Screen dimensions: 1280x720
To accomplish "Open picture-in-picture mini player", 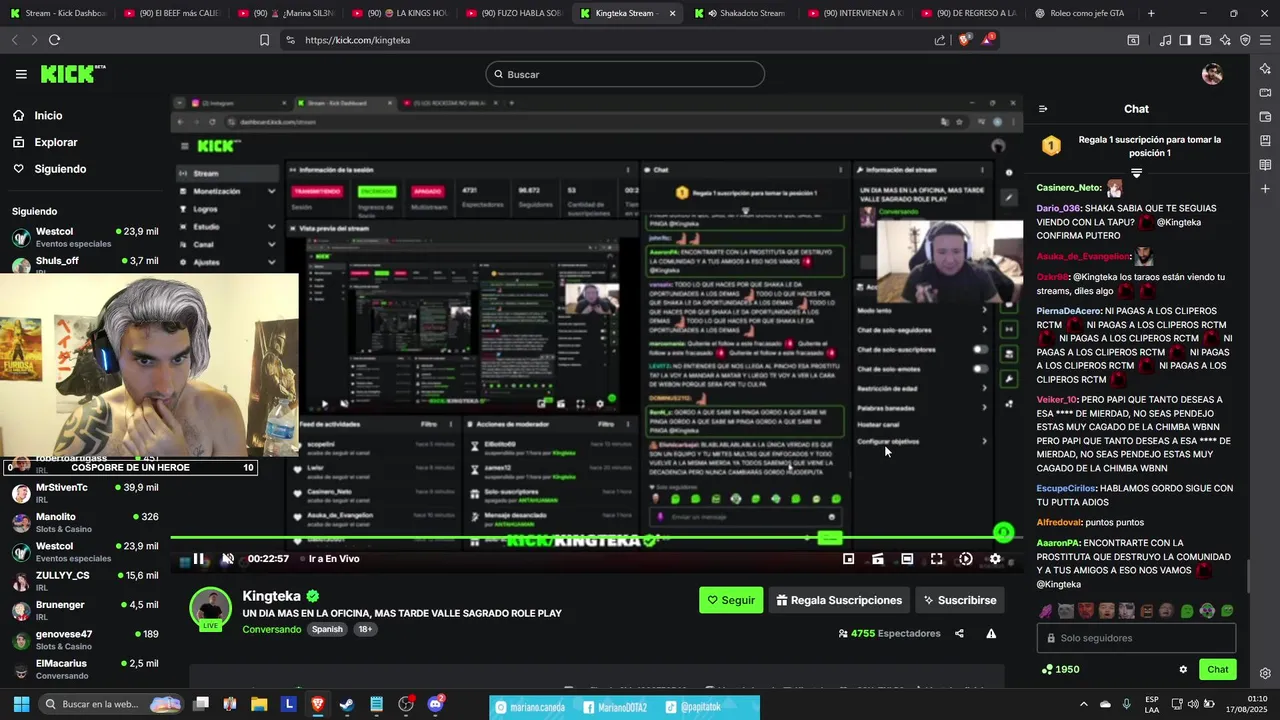I will (x=848, y=559).
